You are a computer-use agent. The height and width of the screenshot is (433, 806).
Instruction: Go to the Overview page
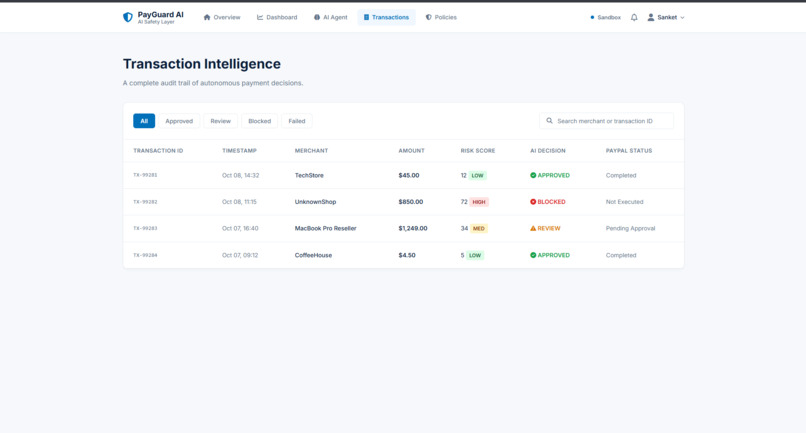pos(222,17)
